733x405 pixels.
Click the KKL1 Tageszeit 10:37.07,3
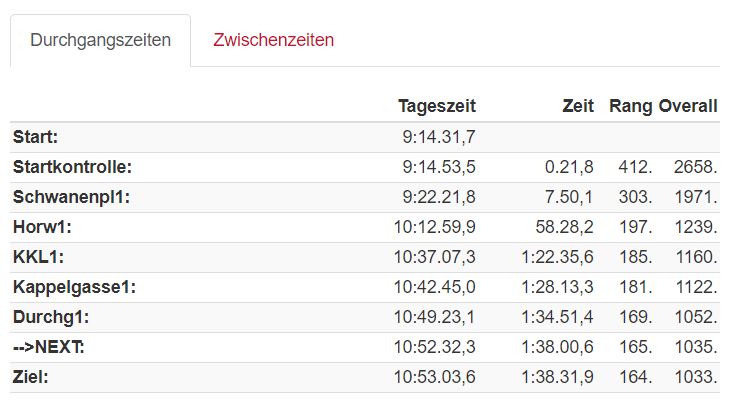tap(435, 257)
